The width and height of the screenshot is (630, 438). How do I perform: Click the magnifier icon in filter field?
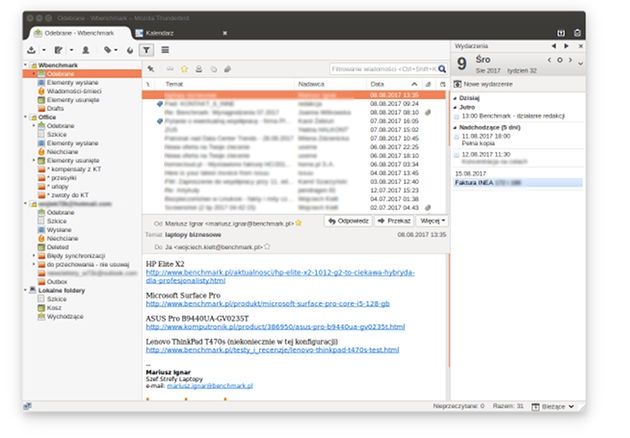(x=442, y=69)
